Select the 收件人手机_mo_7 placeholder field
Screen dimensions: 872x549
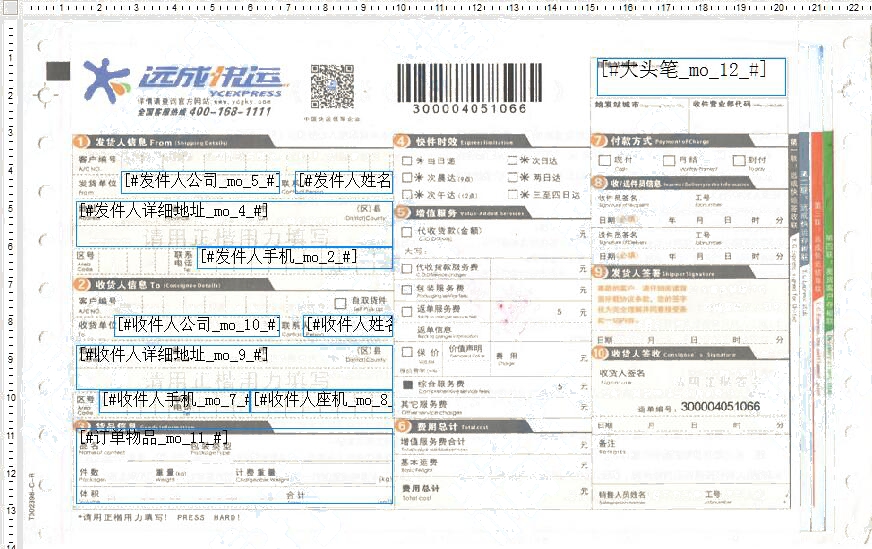point(175,401)
